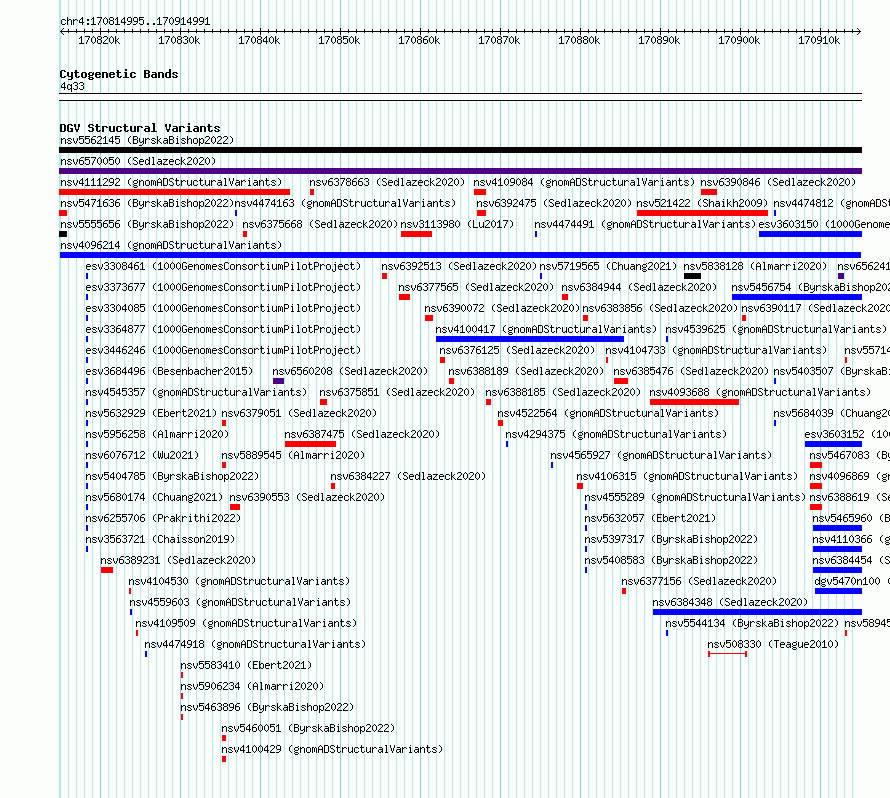Click the 170860k ruler tick label

[x=419, y=40]
